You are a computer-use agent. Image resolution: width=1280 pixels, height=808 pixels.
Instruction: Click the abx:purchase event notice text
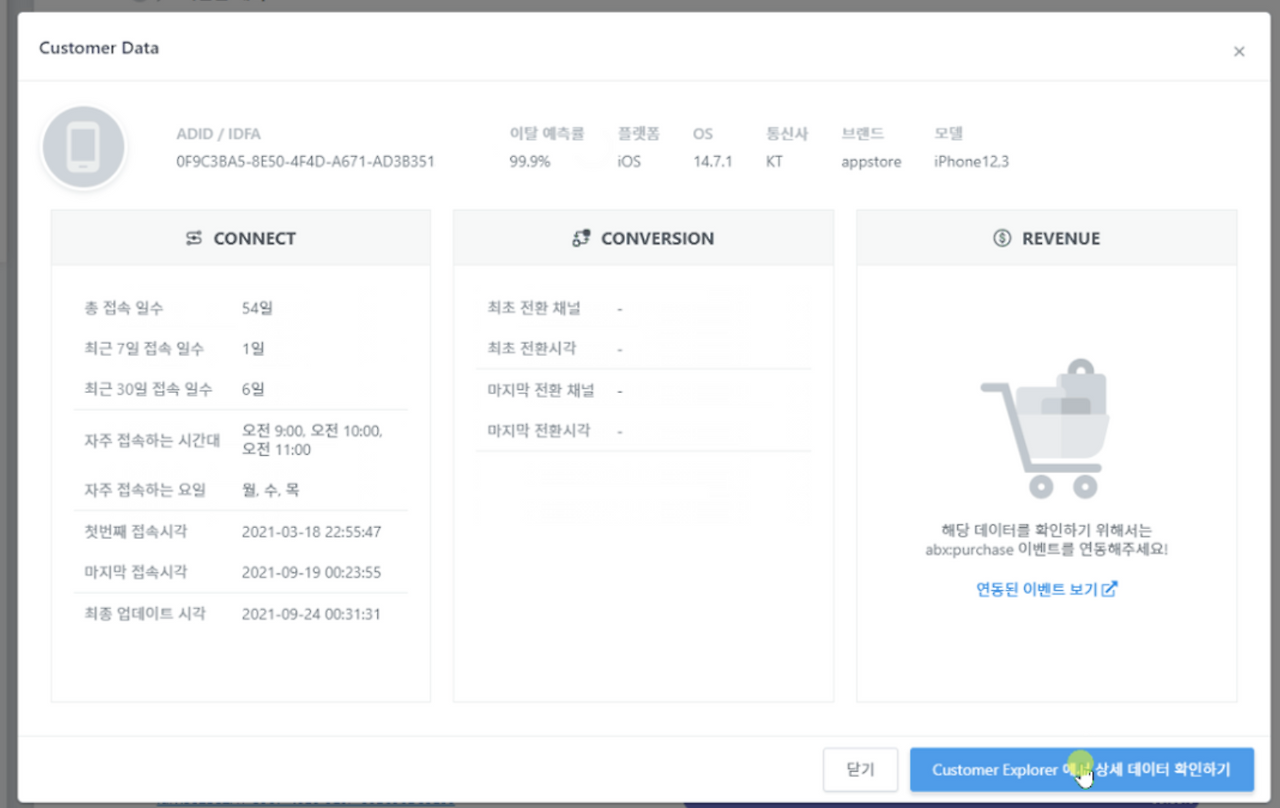pos(1046,540)
